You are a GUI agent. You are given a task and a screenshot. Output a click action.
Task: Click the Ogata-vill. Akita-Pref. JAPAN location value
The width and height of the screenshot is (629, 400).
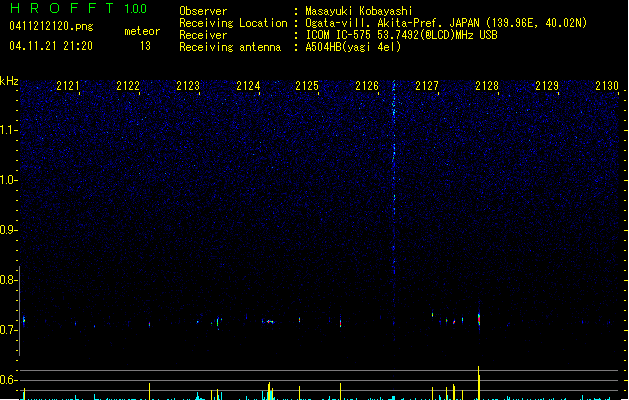446,23
